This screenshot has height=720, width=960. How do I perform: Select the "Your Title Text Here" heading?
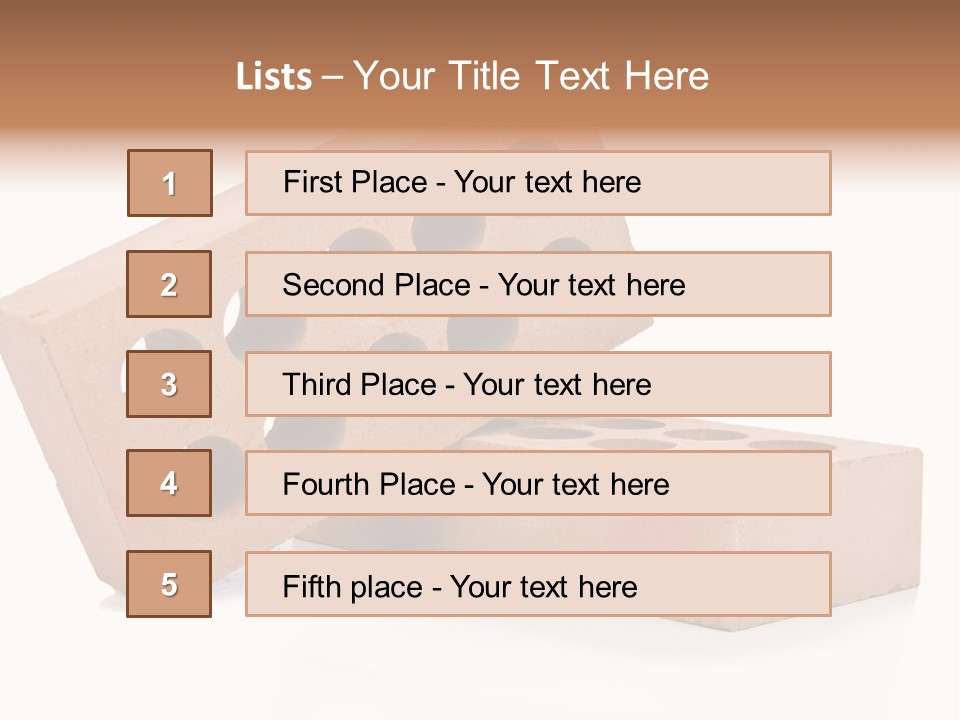coord(531,76)
